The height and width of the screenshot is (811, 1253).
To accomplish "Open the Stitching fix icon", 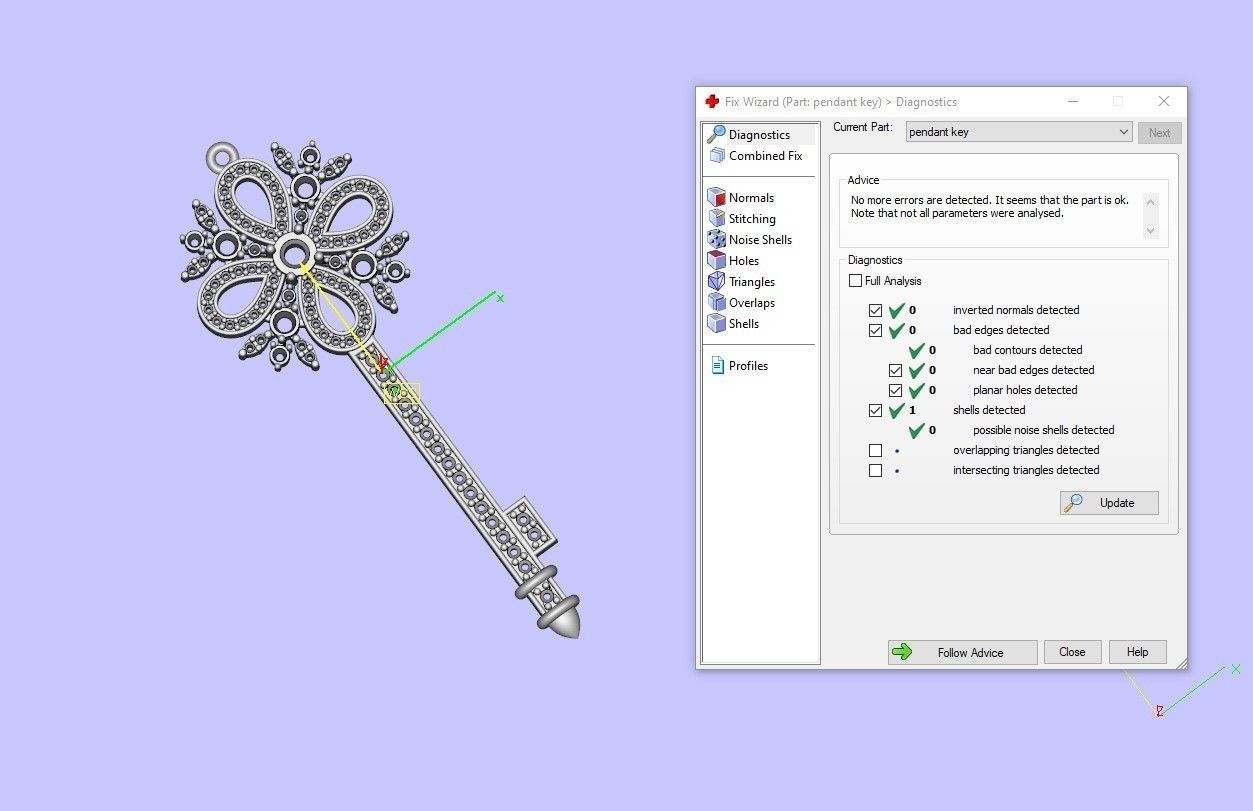I will click(x=716, y=219).
